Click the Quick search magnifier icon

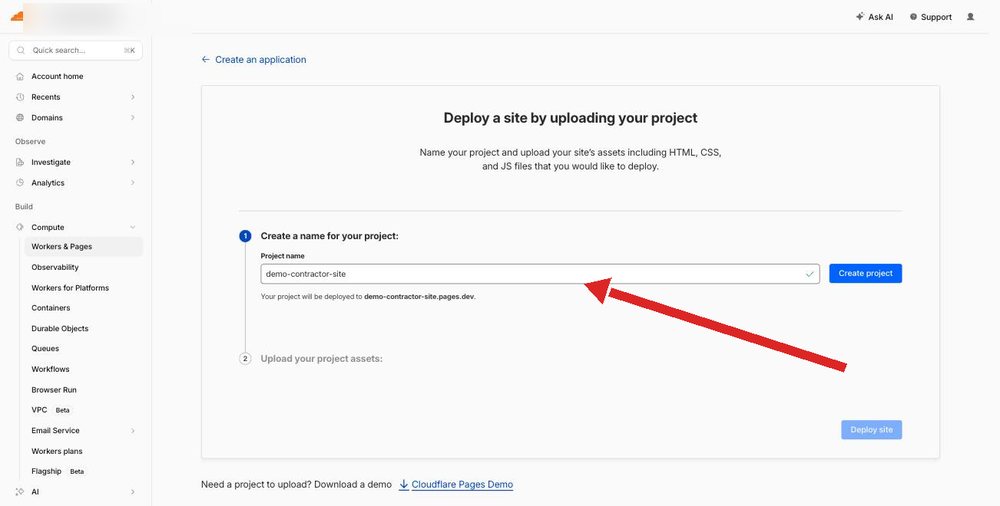(21, 50)
